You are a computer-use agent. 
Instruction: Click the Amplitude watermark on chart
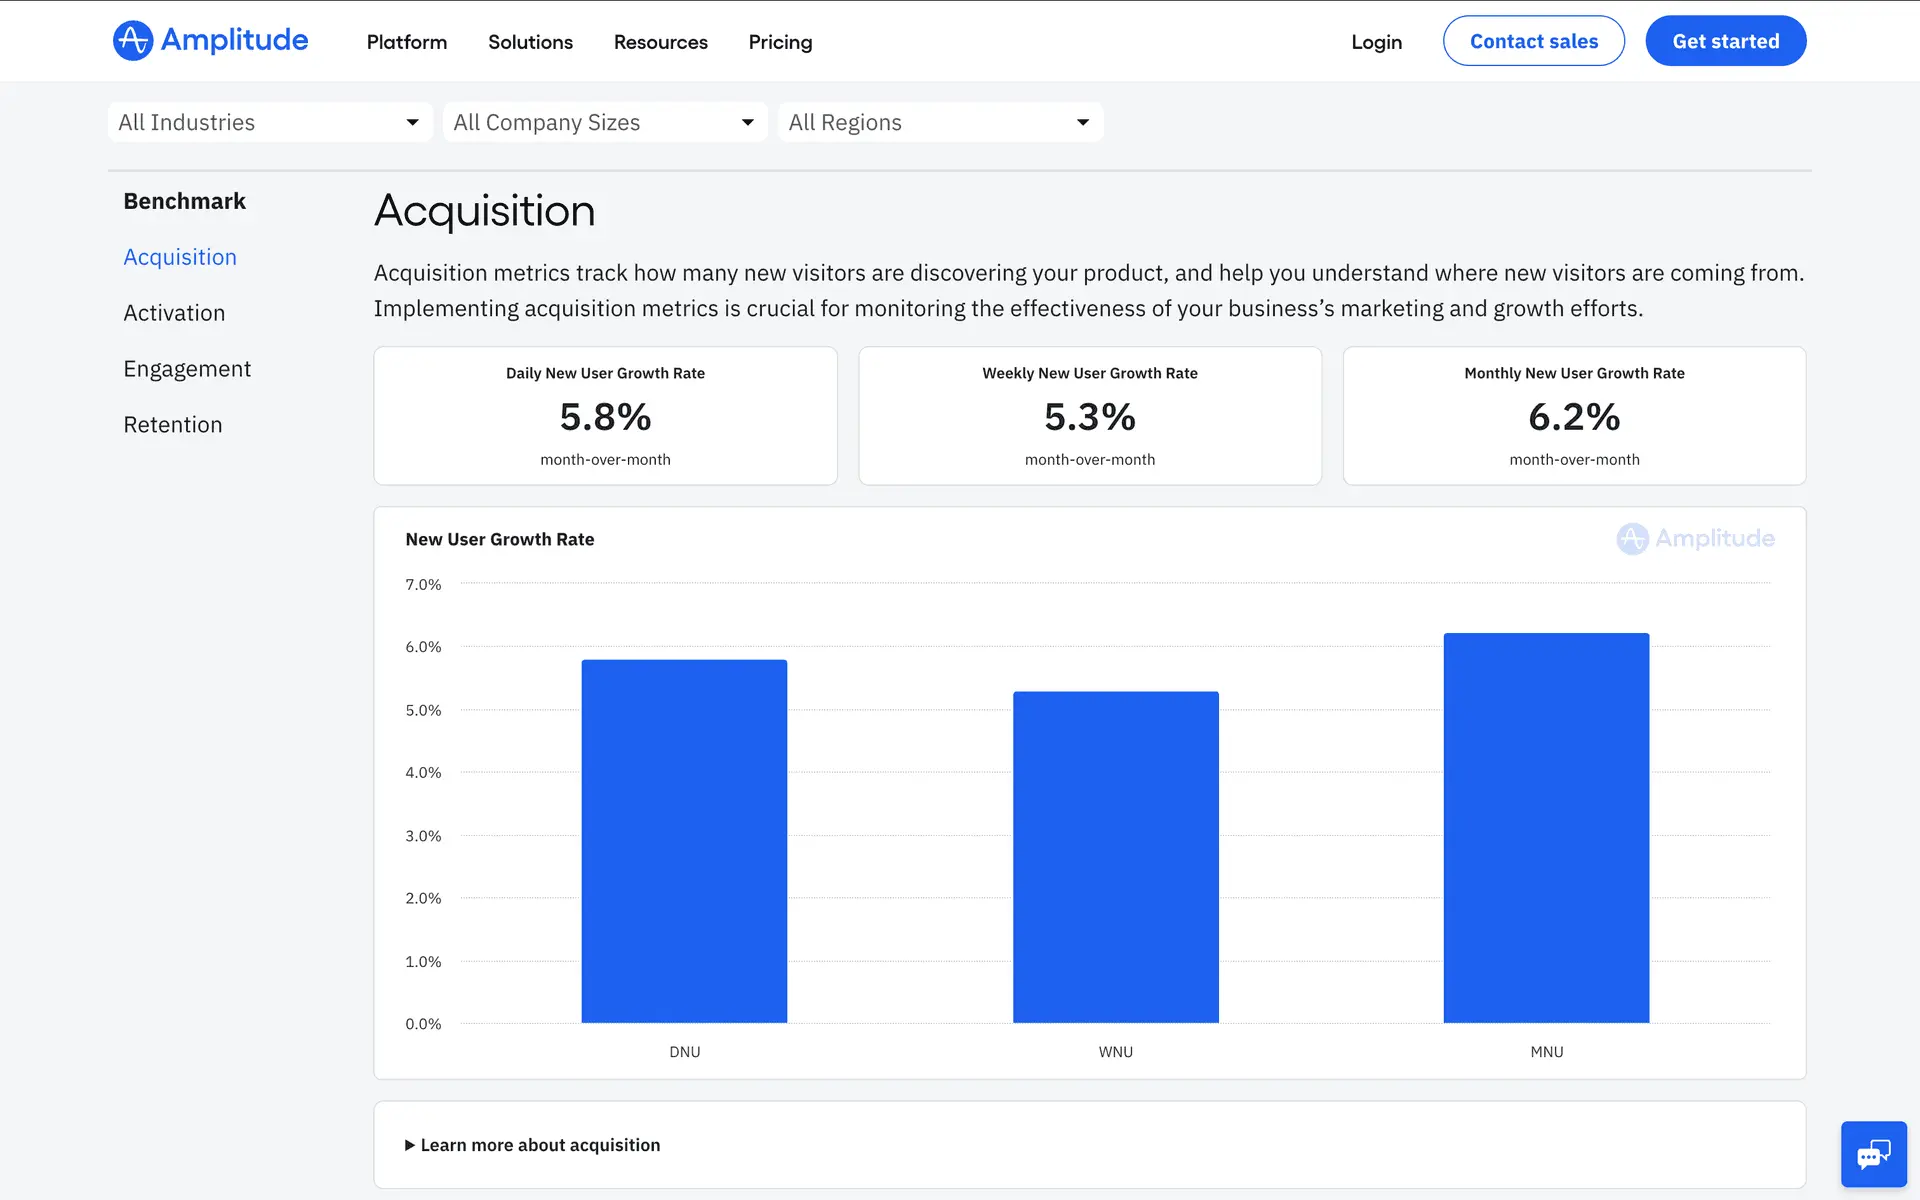(1695, 539)
